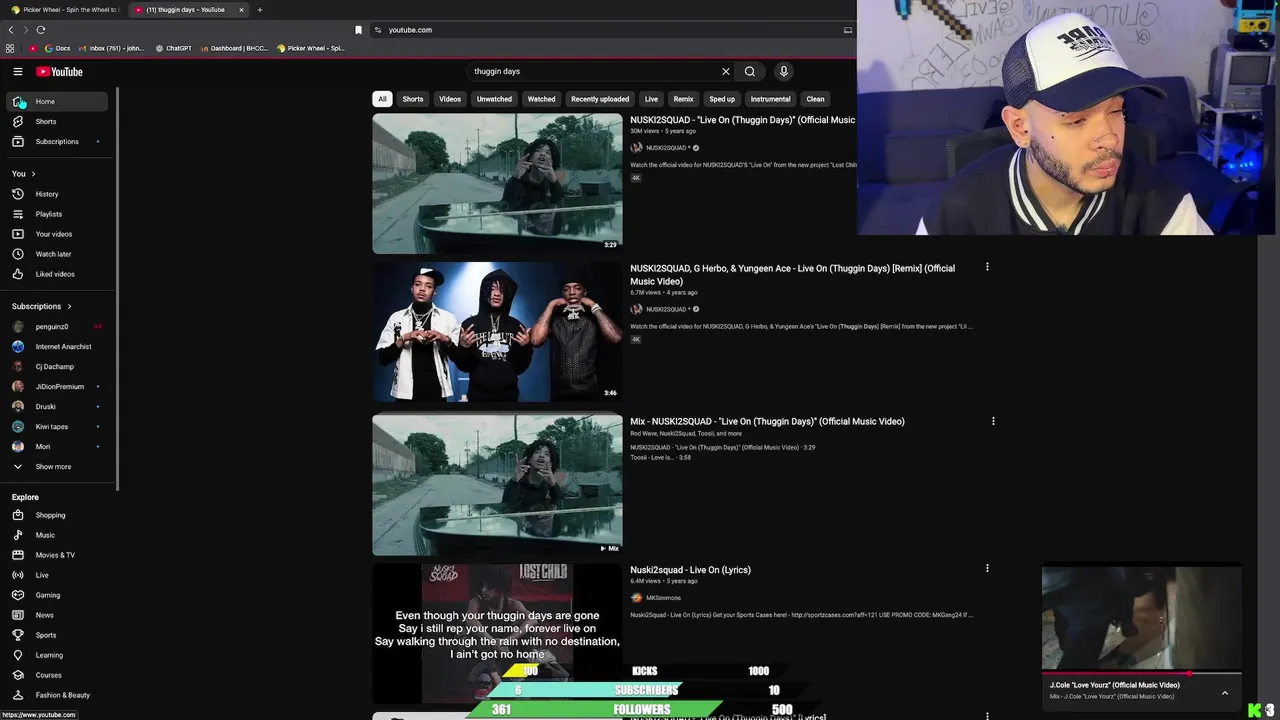The width and height of the screenshot is (1280, 720).
Task: Select the 'Videos' filter chip
Action: click(450, 99)
